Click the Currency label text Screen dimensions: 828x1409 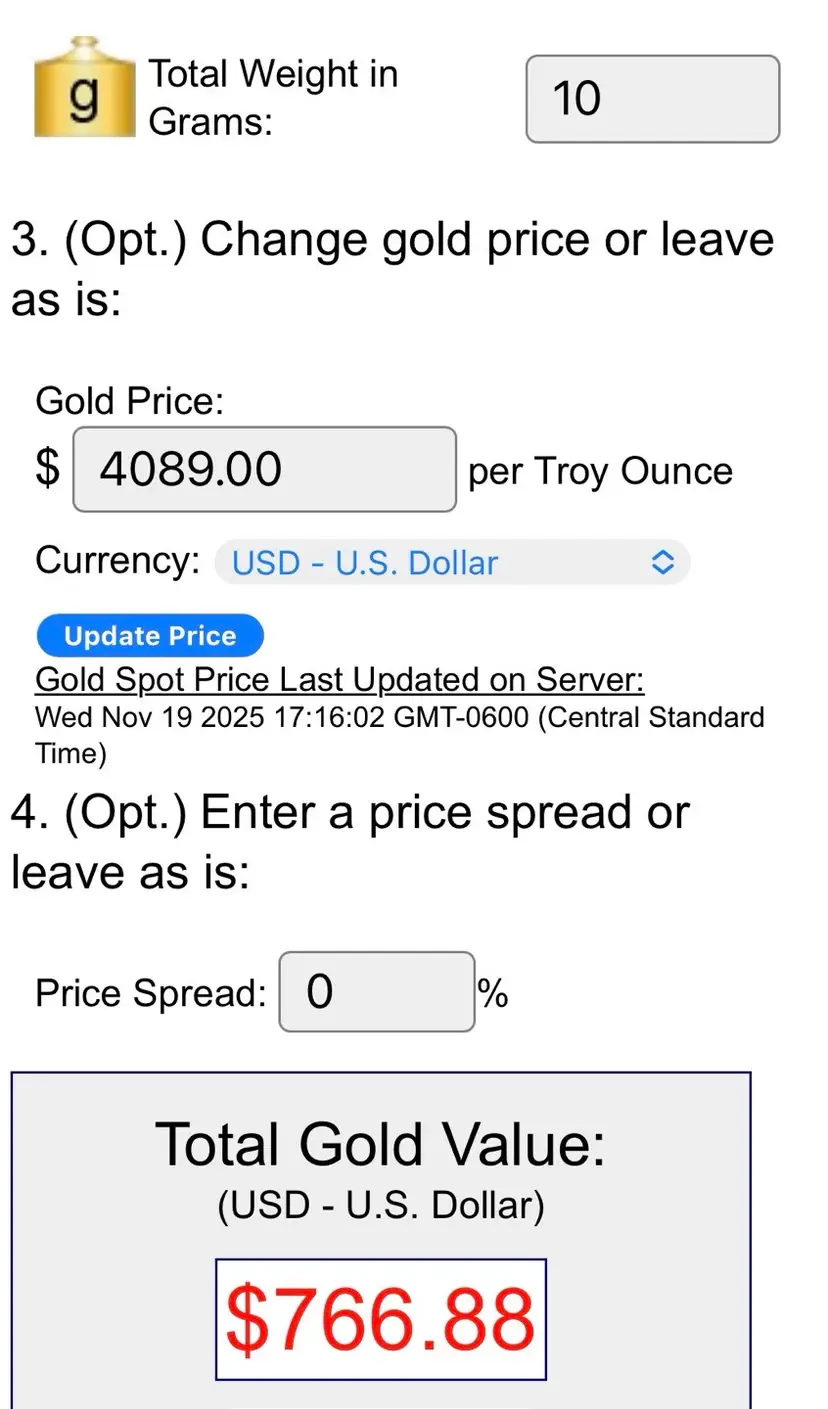(117, 561)
